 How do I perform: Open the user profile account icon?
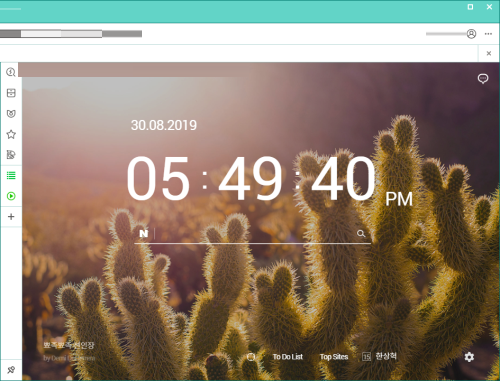click(x=471, y=34)
